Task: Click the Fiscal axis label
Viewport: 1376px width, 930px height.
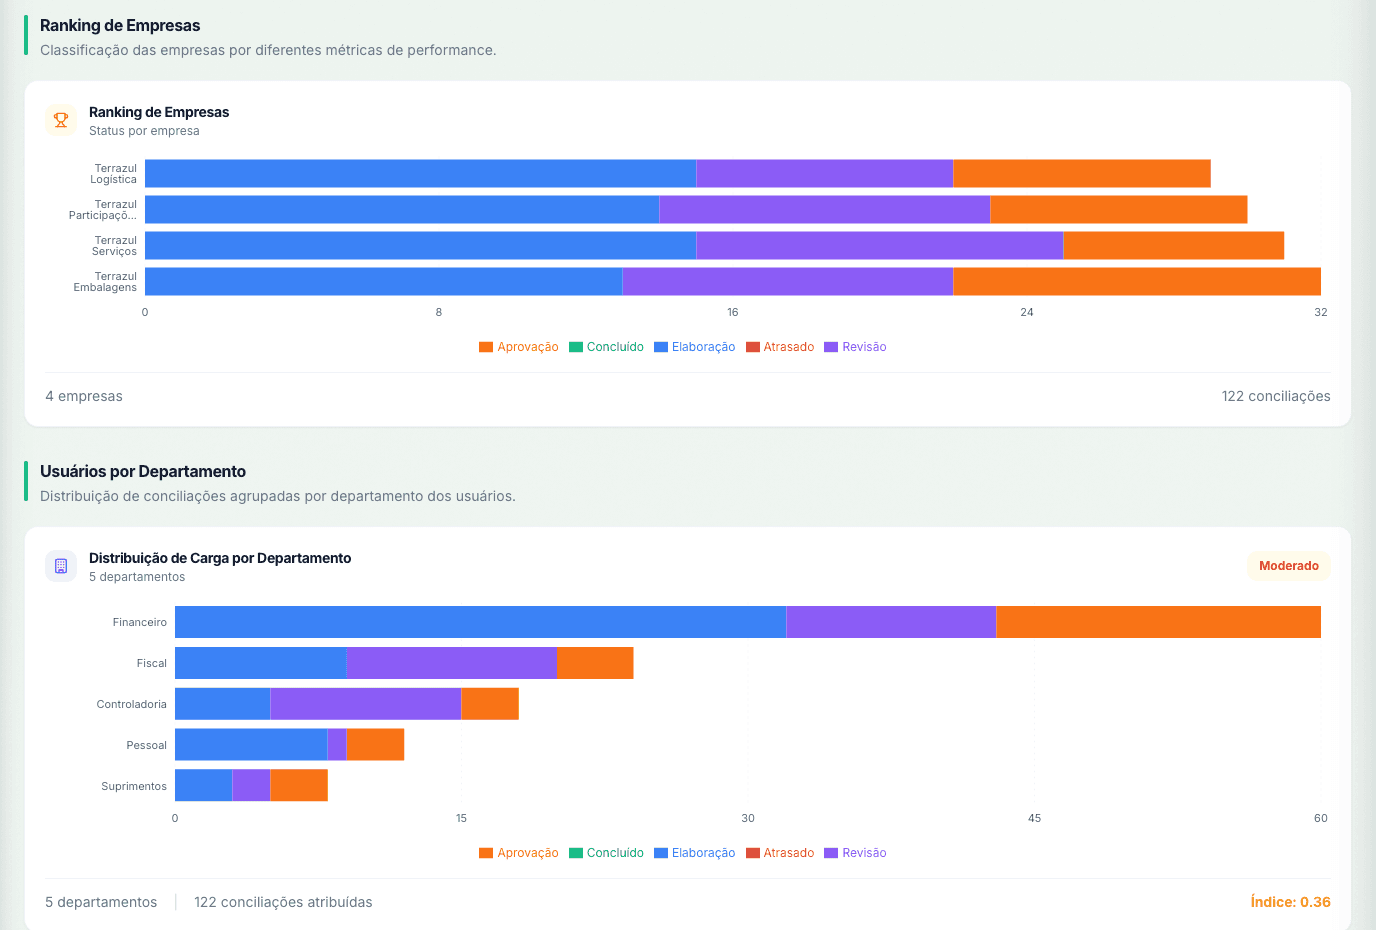Action: coord(152,663)
